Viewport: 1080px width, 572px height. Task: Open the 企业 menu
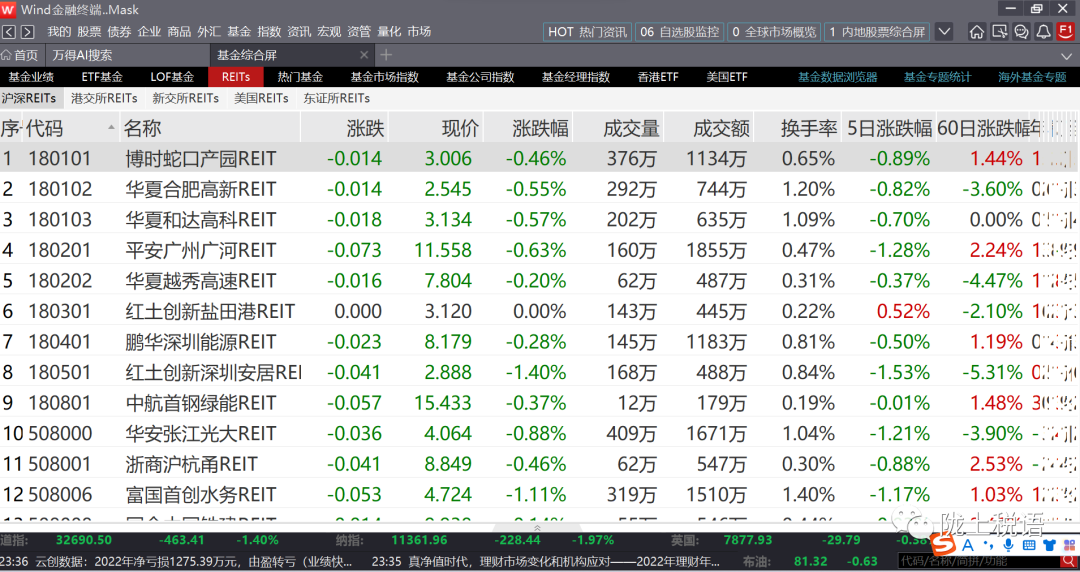149,32
